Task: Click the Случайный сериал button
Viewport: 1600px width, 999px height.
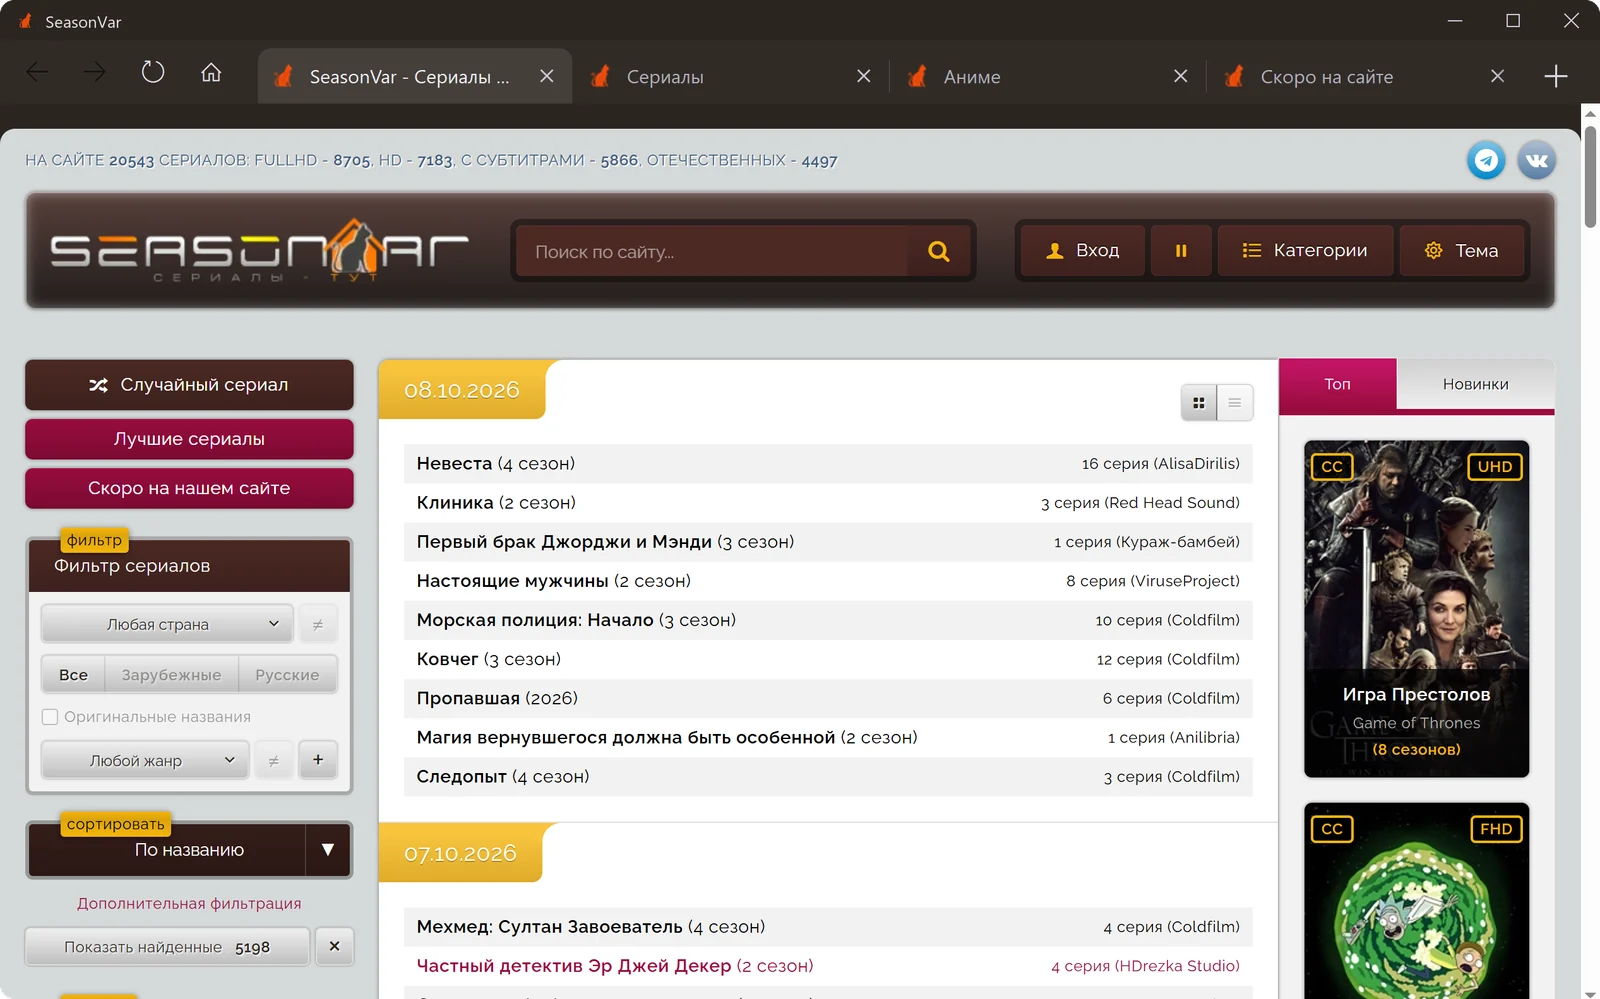Action: tap(189, 385)
